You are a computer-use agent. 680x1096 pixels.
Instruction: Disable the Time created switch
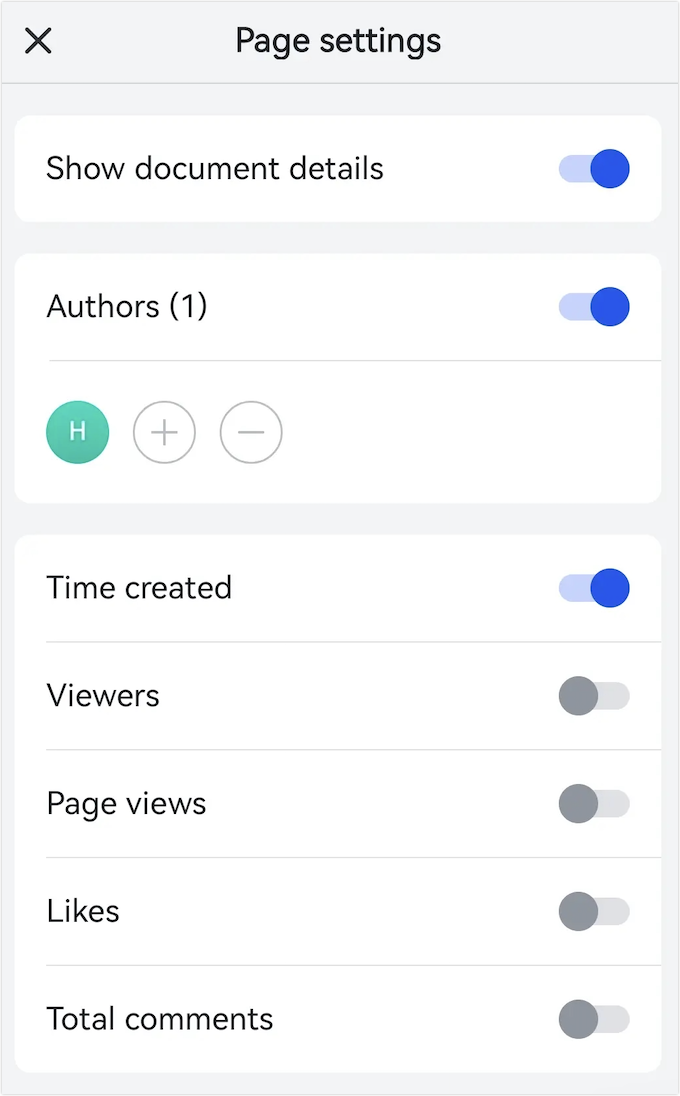point(594,588)
